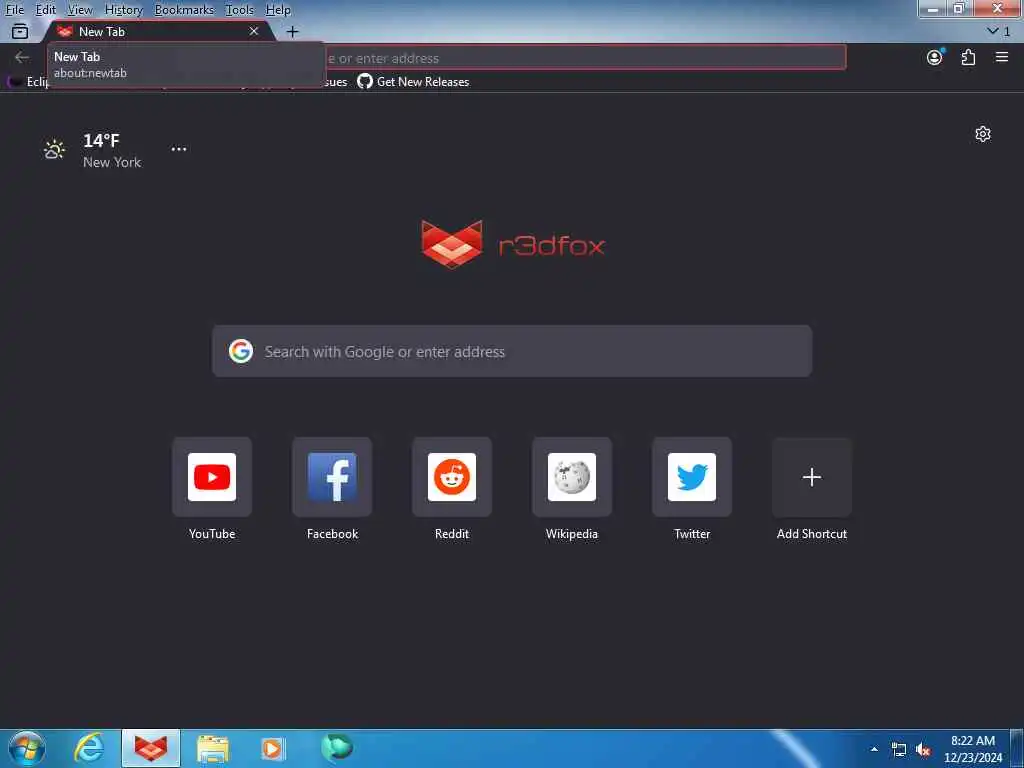Open Windows Media Player from taskbar
1024x768 pixels.
coord(273,749)
